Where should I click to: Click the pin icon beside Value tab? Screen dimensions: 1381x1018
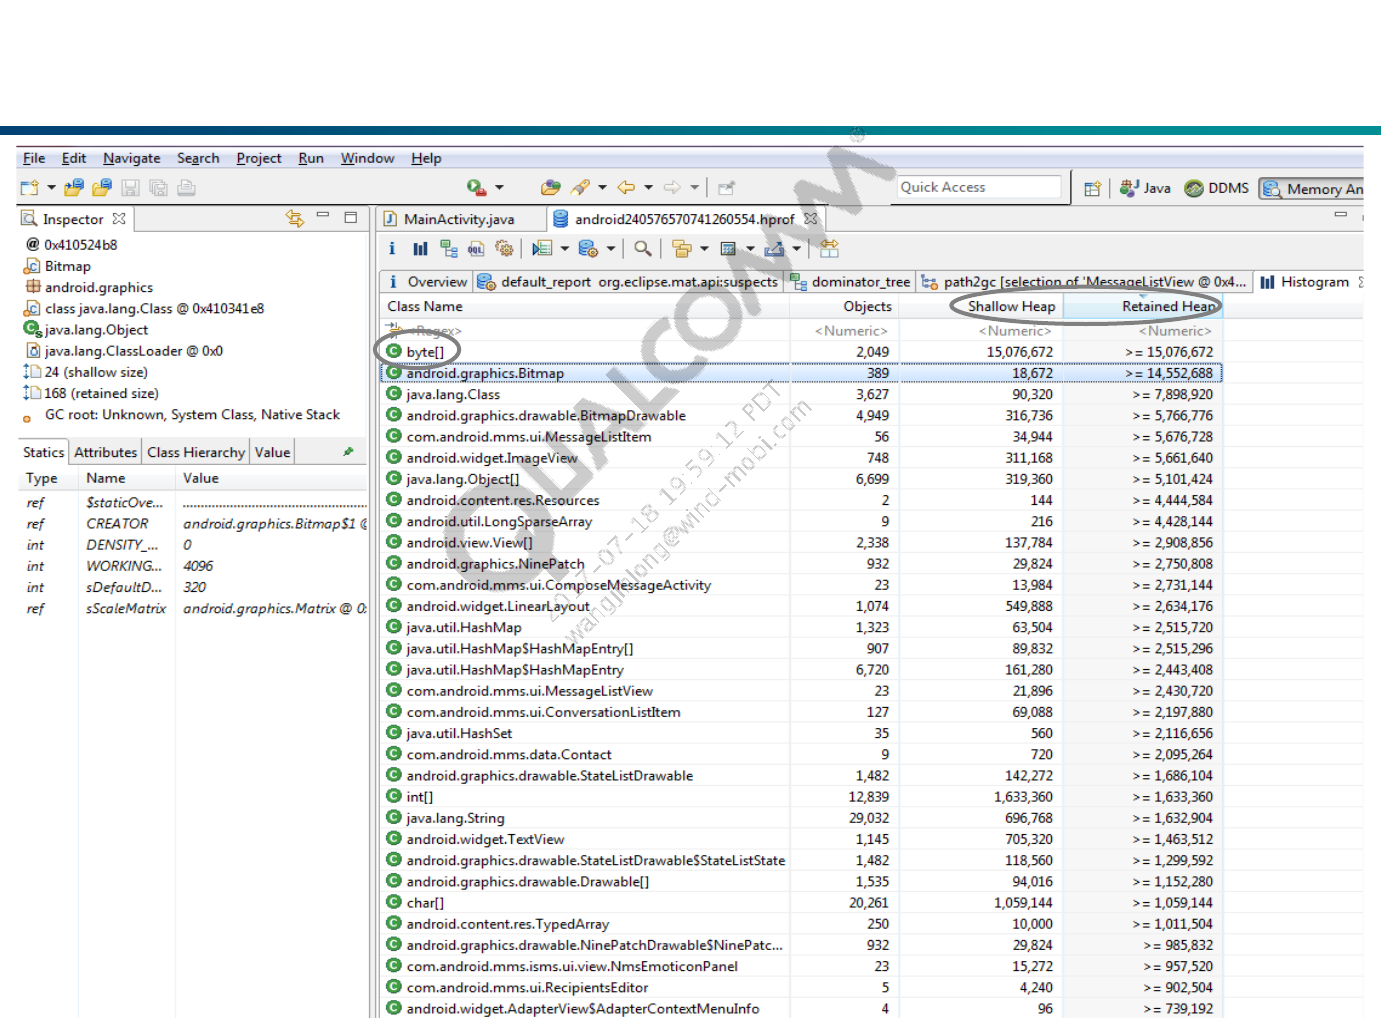point(348,452)
